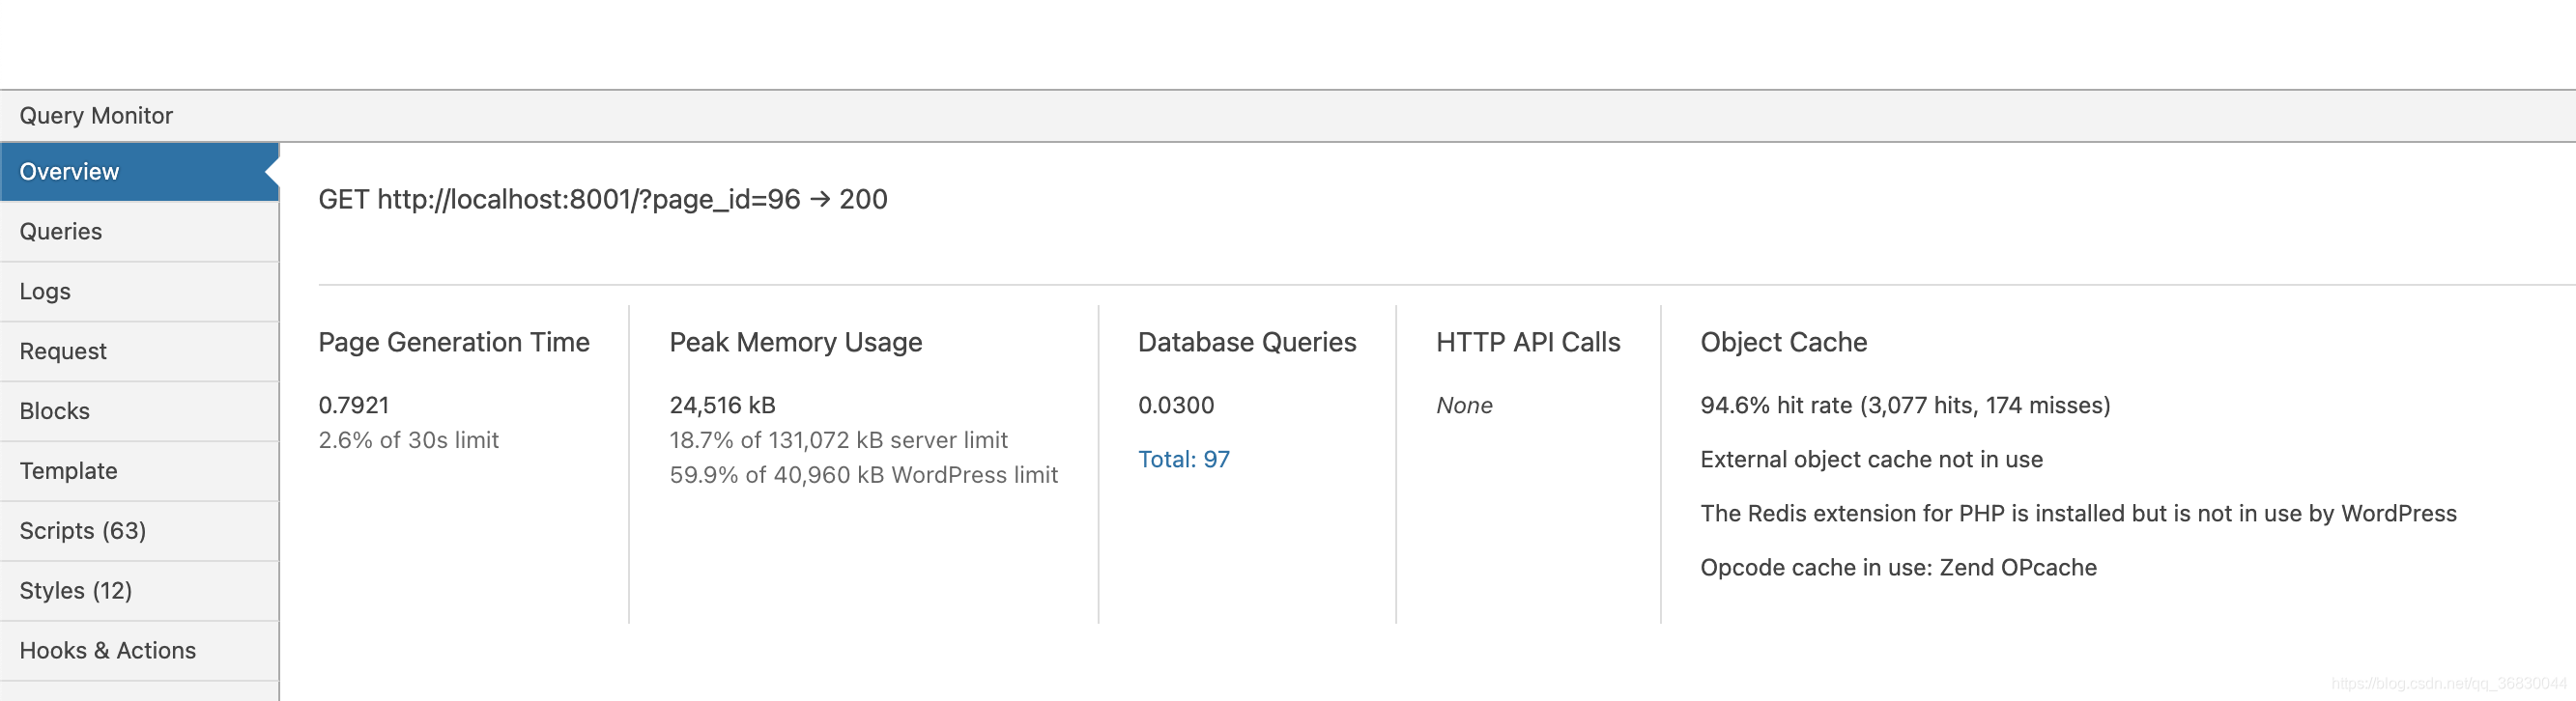Switch to the Logs panel
The width and height of the screenshot is (2576, 701).
point(45,292)
